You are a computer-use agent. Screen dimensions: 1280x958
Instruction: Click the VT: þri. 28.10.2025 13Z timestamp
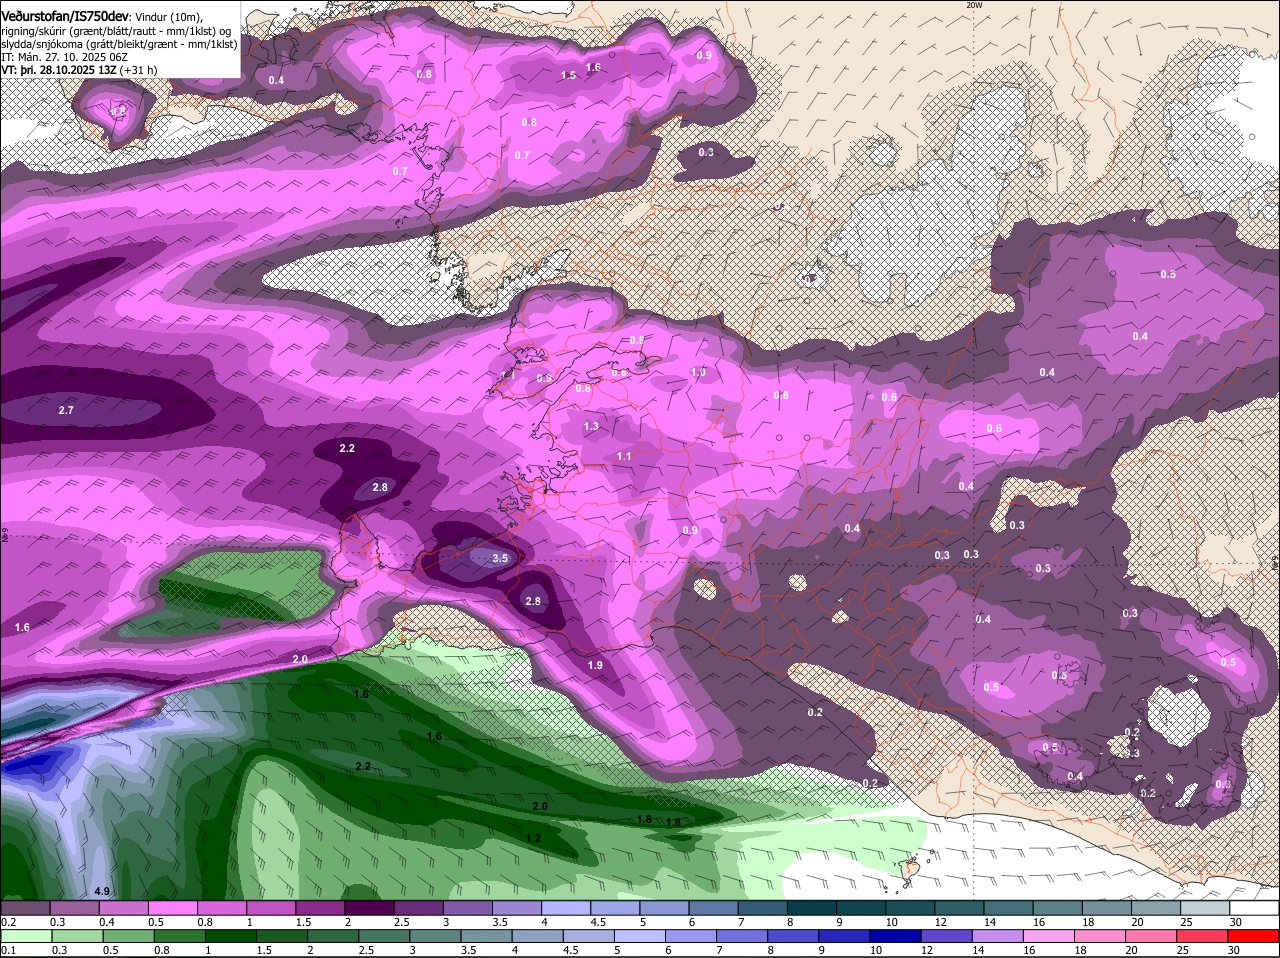(59, 70)
